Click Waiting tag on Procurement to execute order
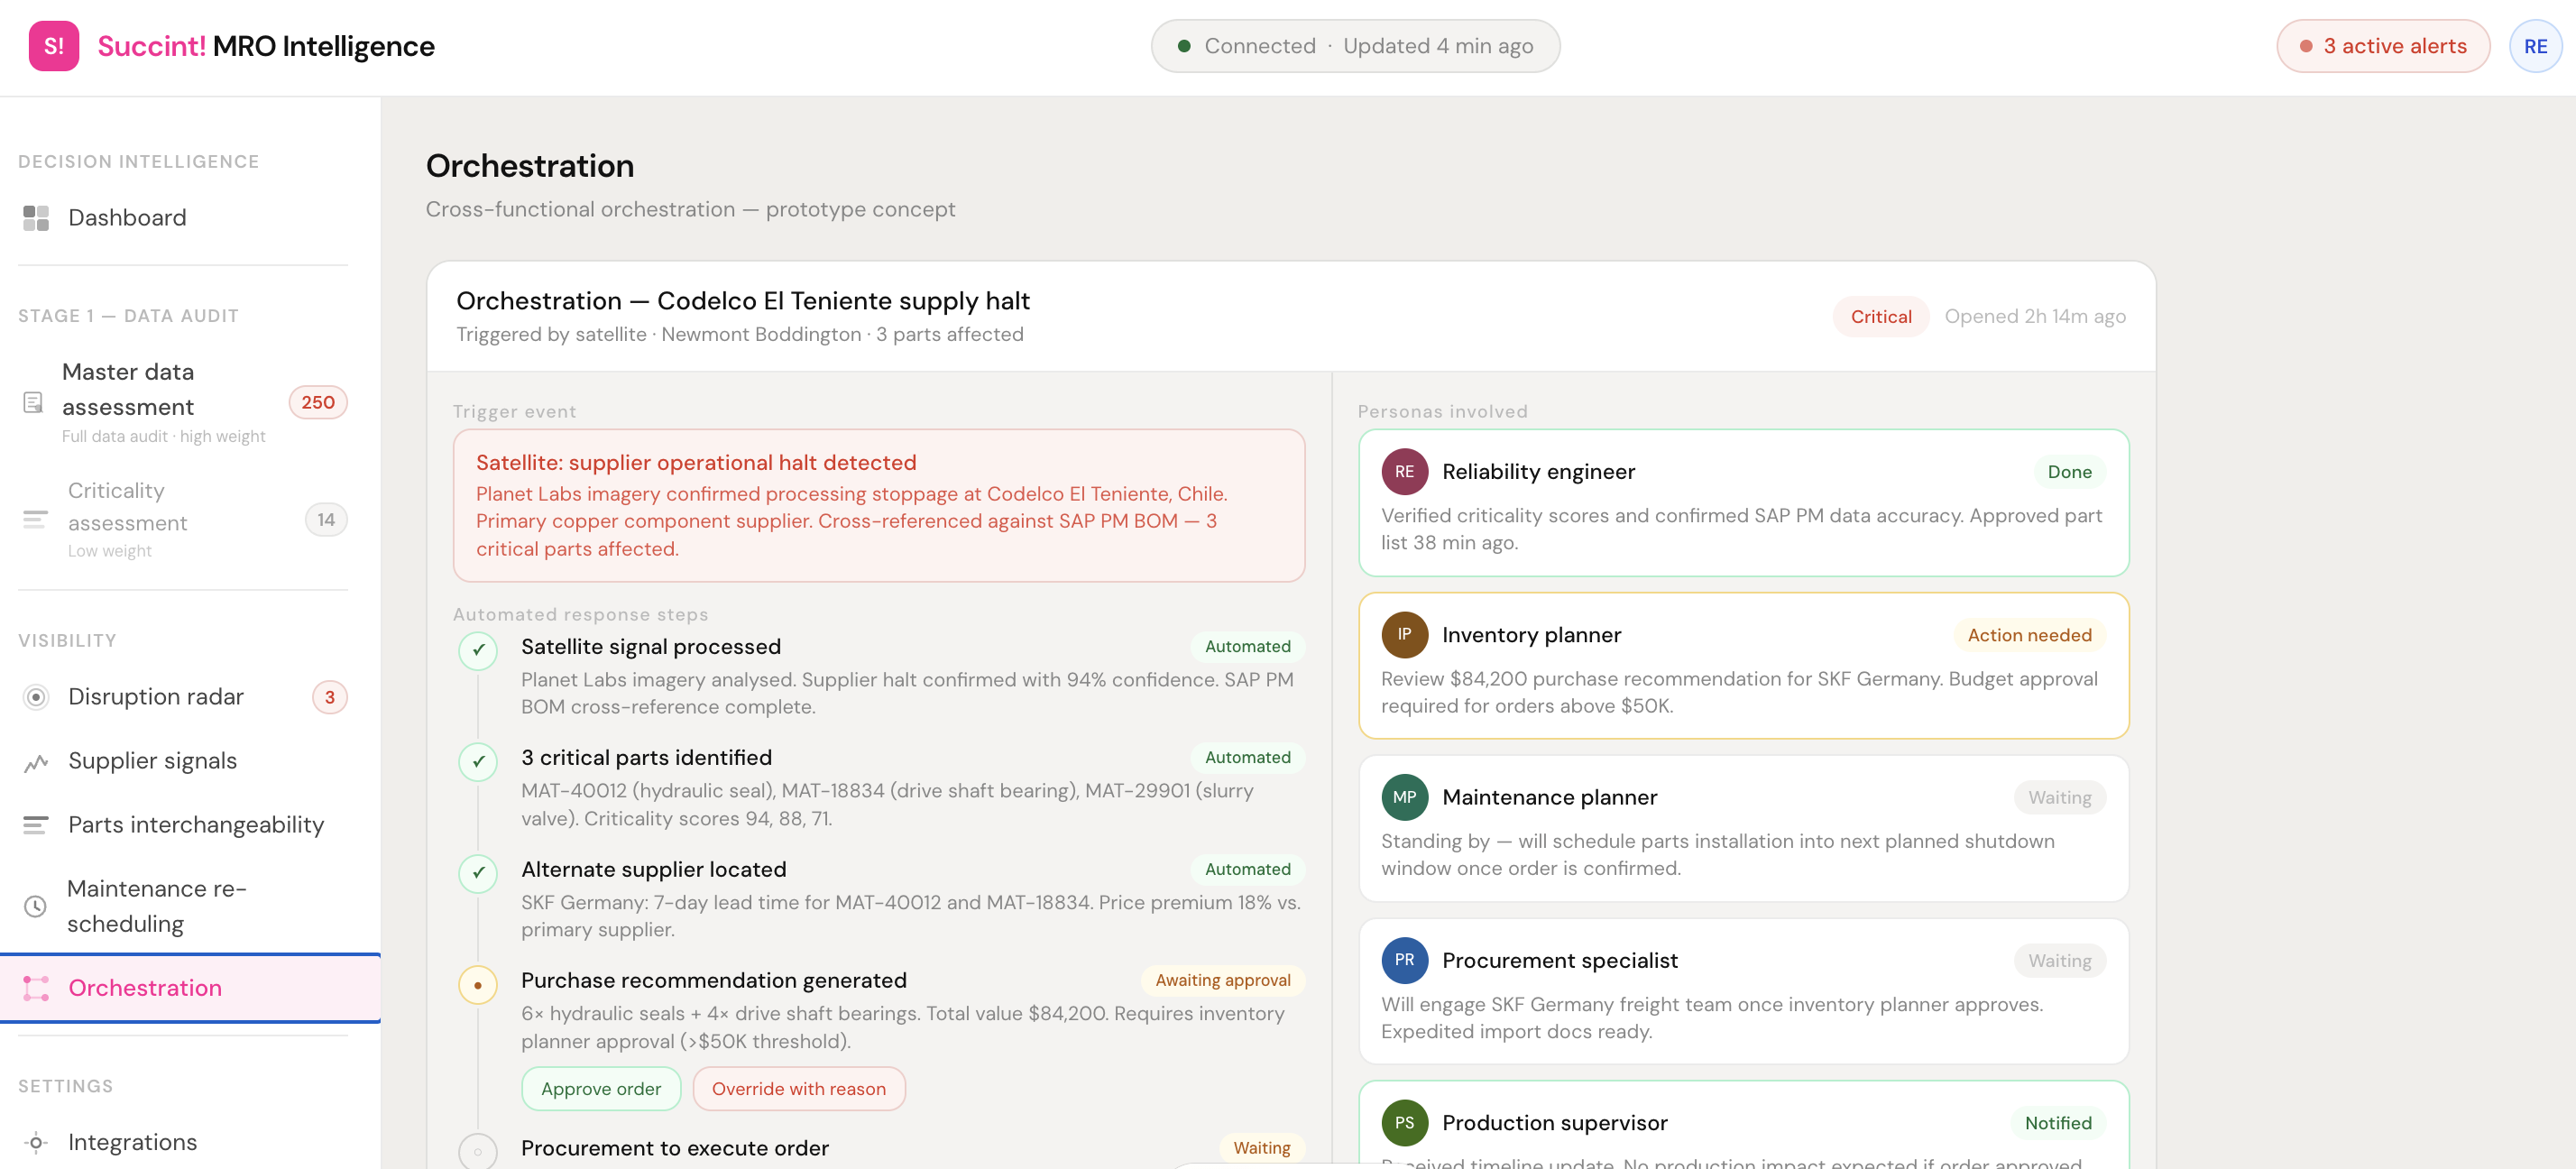The height and width of the screenshot is (1169, 2576). click(1261, 1148)
